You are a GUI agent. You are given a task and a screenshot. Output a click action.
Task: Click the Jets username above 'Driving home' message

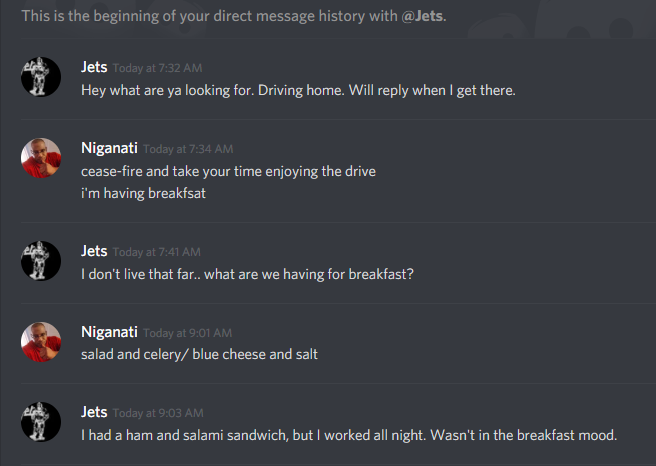click(x=94, y=68)
